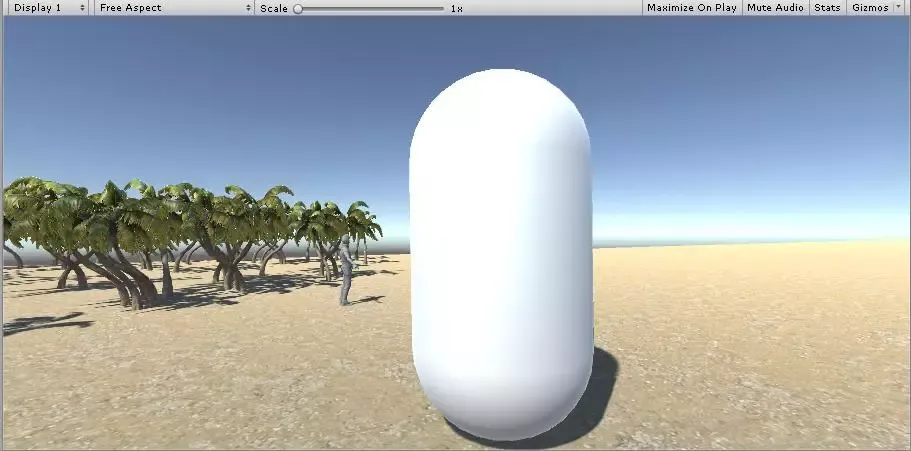Show the Stats overlay
Screen dimensions: 911x451
point(827,8)
